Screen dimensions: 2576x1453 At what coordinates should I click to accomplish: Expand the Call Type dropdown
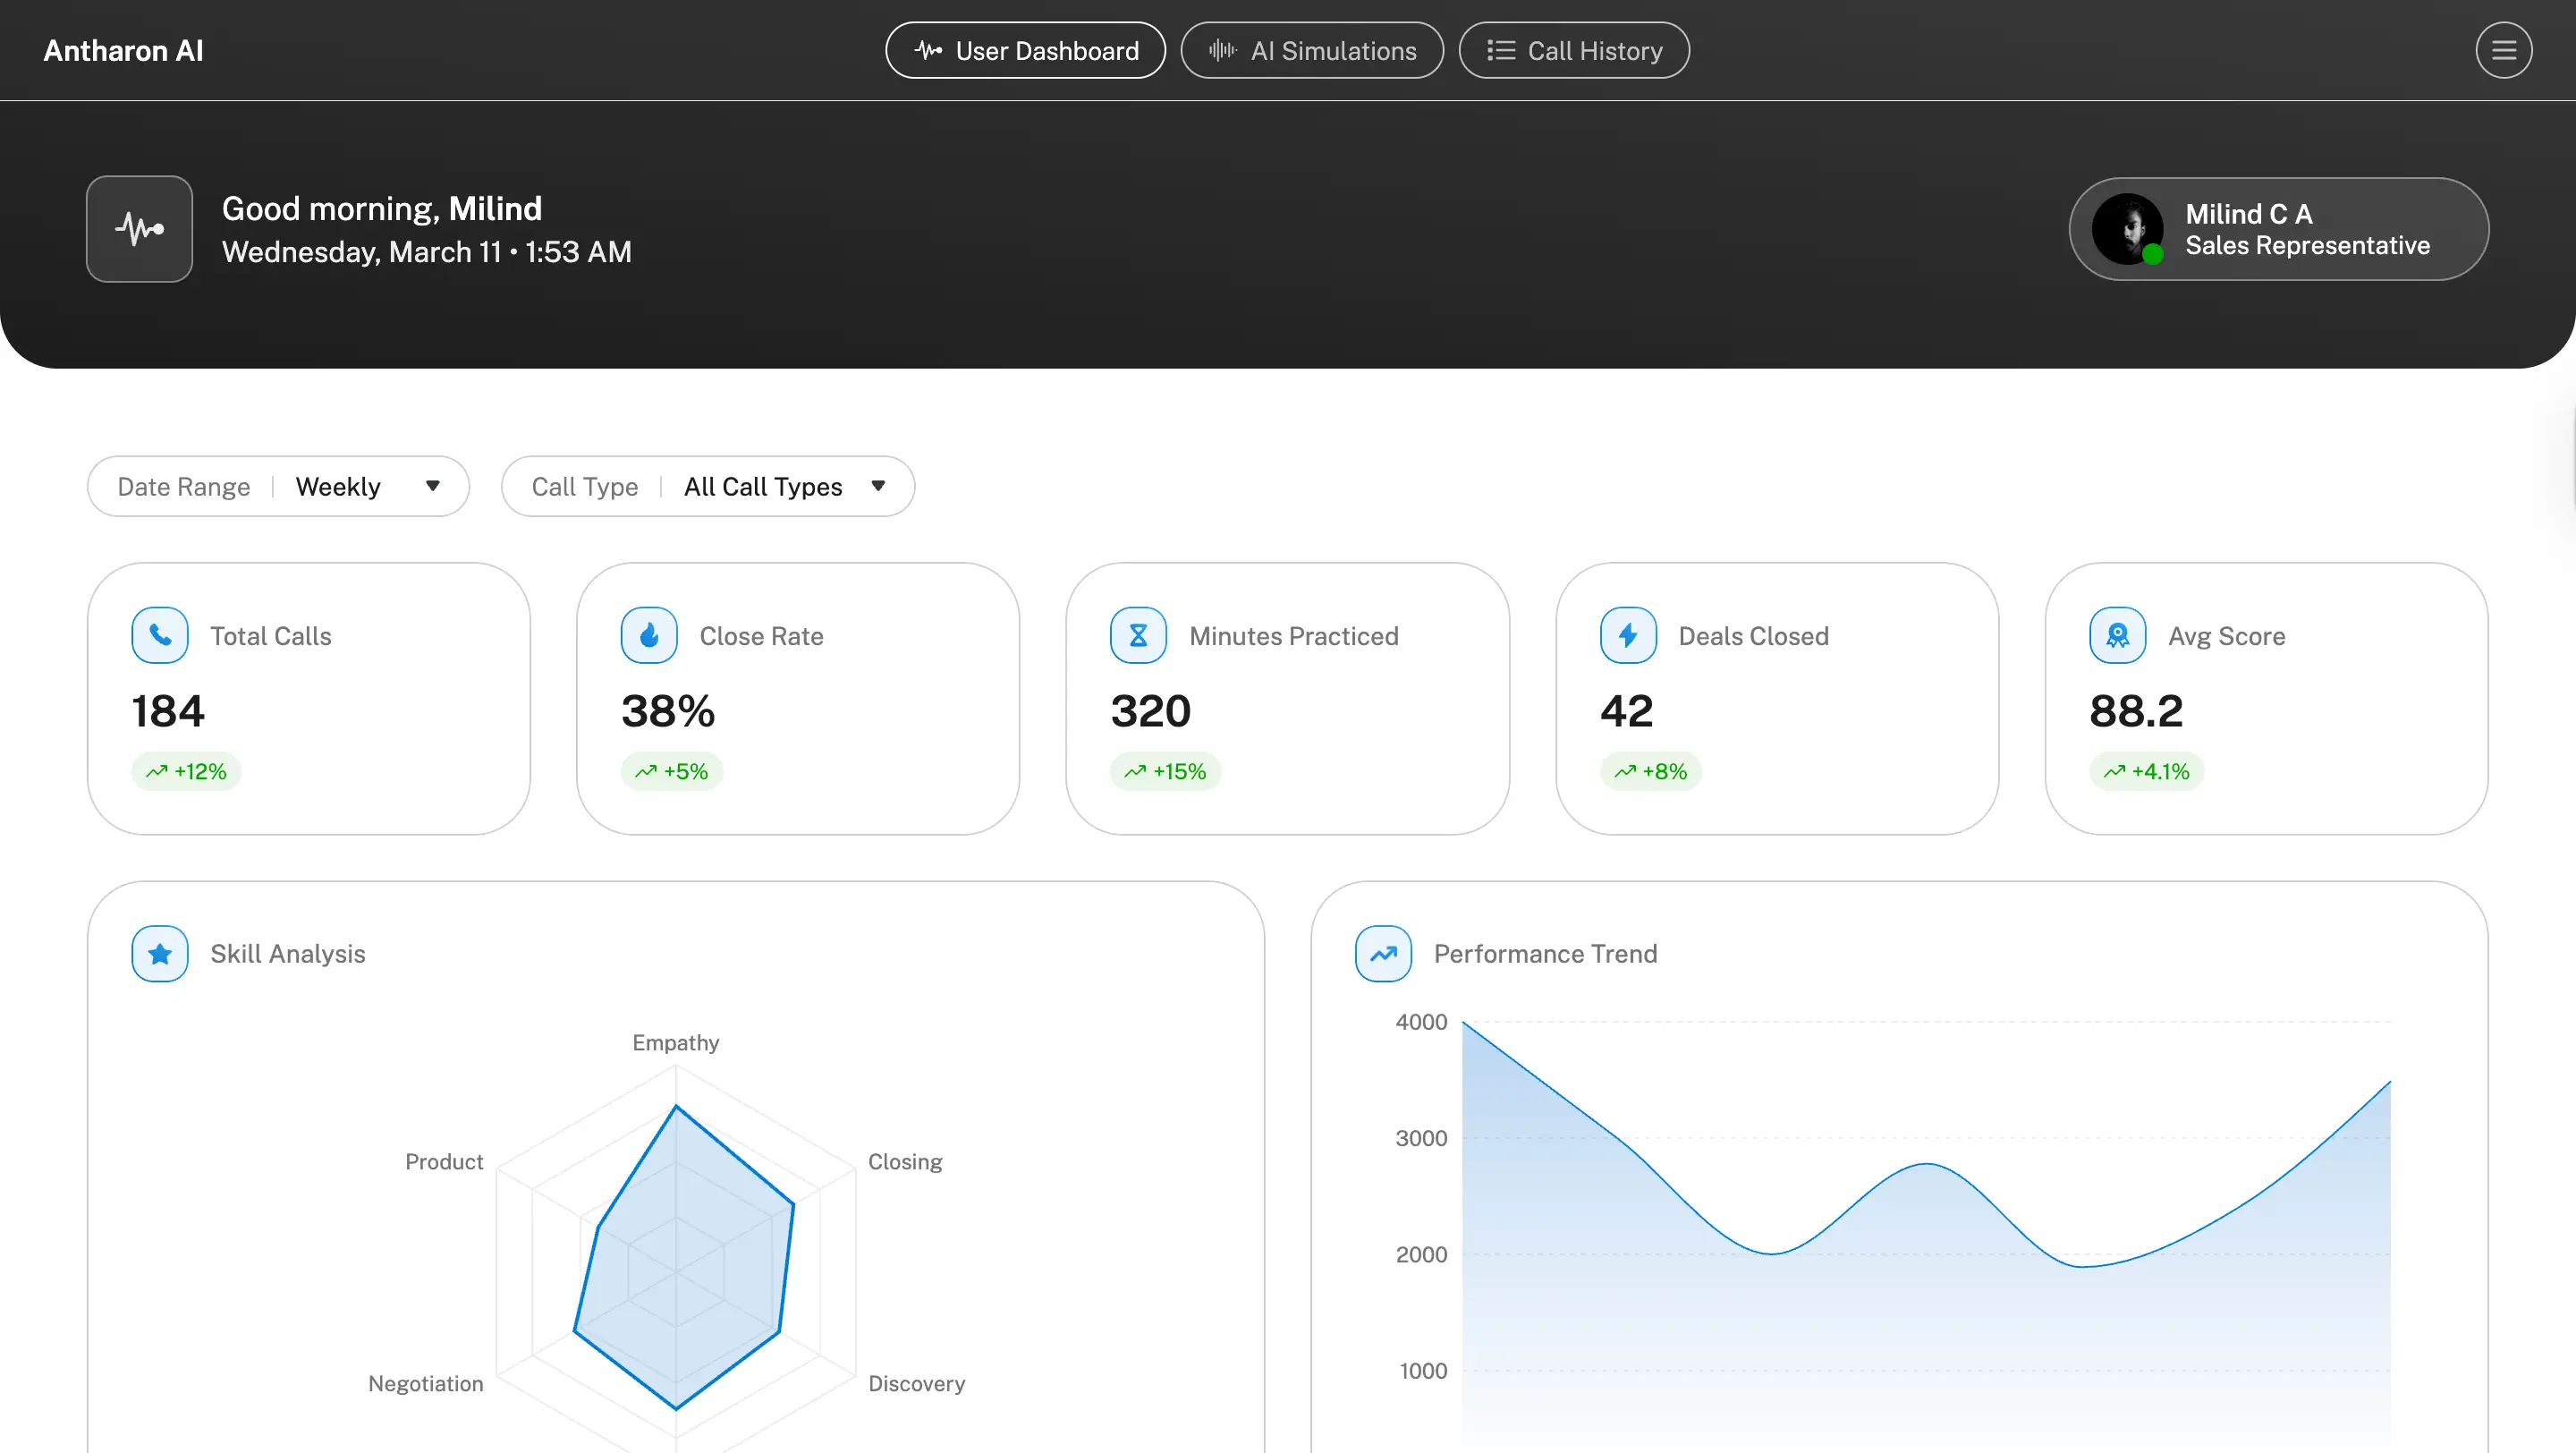point(708,486)
